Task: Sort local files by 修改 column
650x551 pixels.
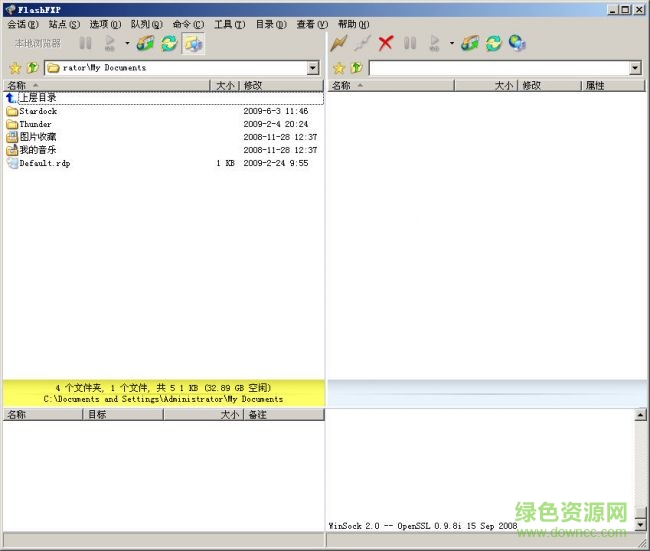Action: tap(281, 86)
